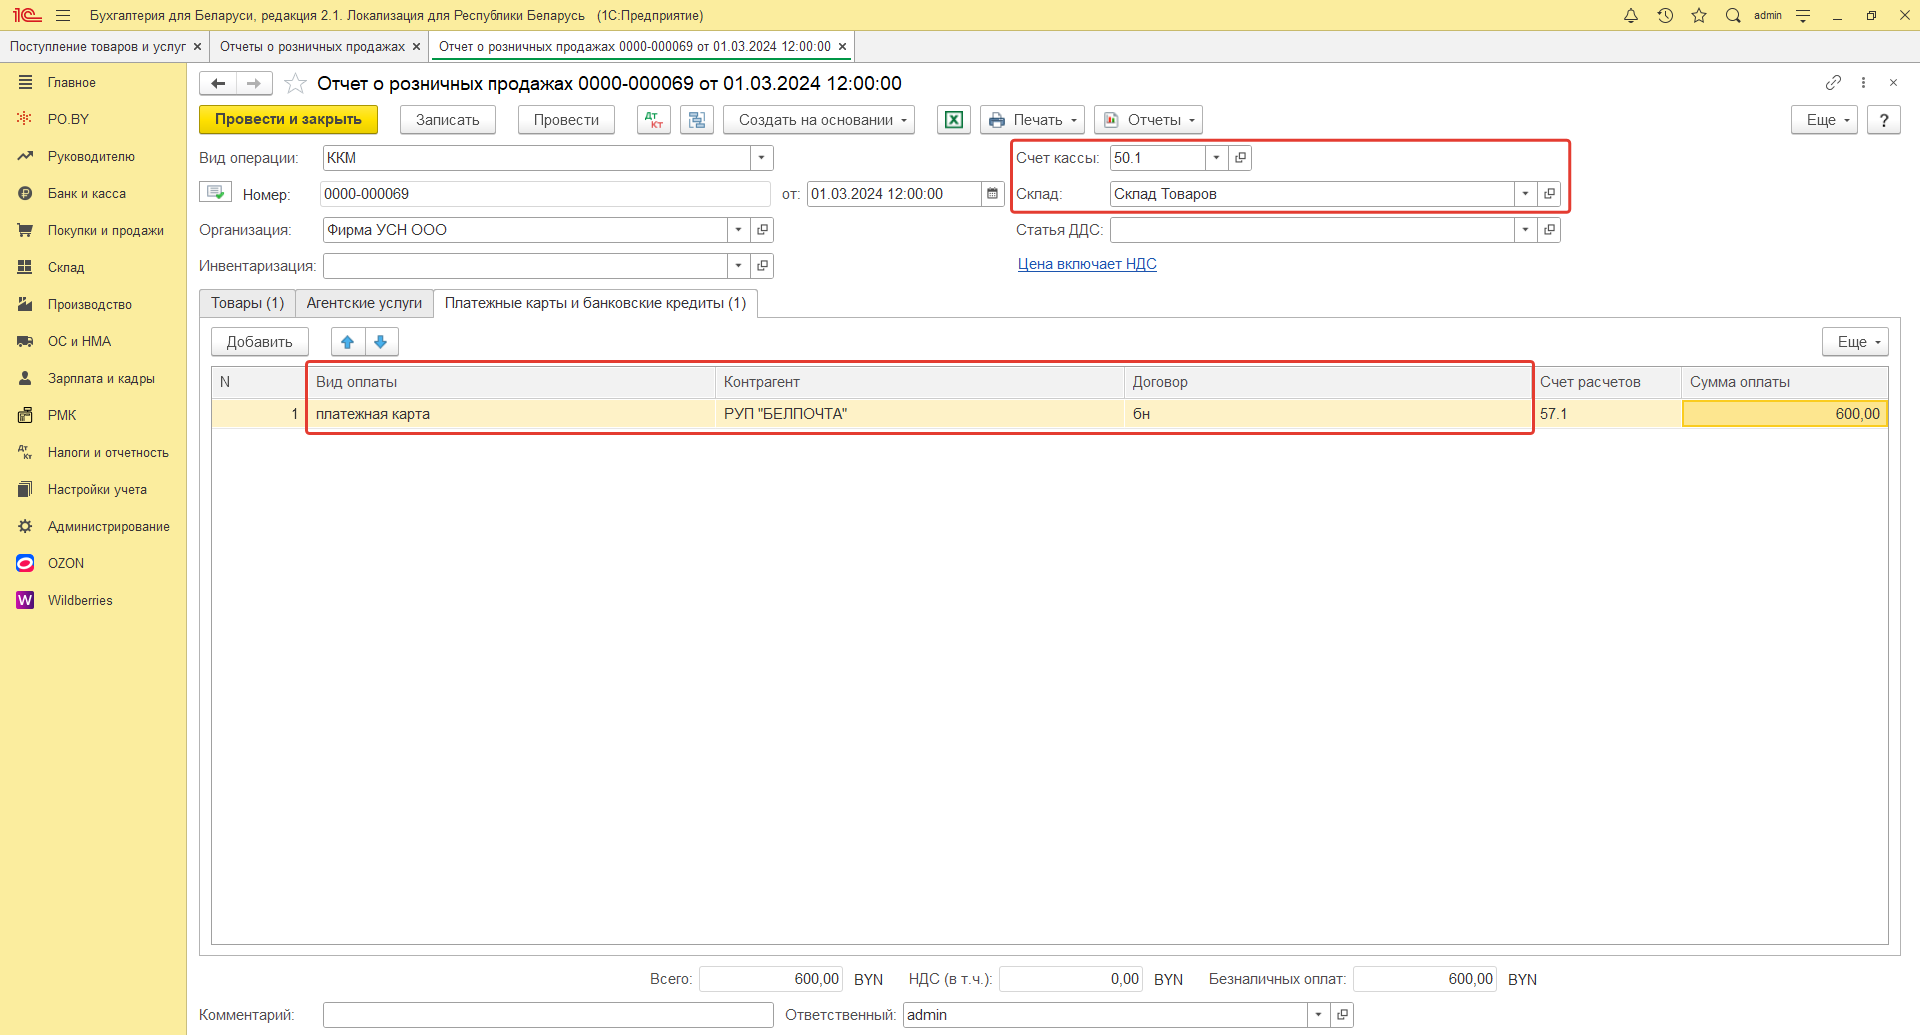
Task: Open Отчеты dropdown menu
Action: click(x=1148, y=120)
